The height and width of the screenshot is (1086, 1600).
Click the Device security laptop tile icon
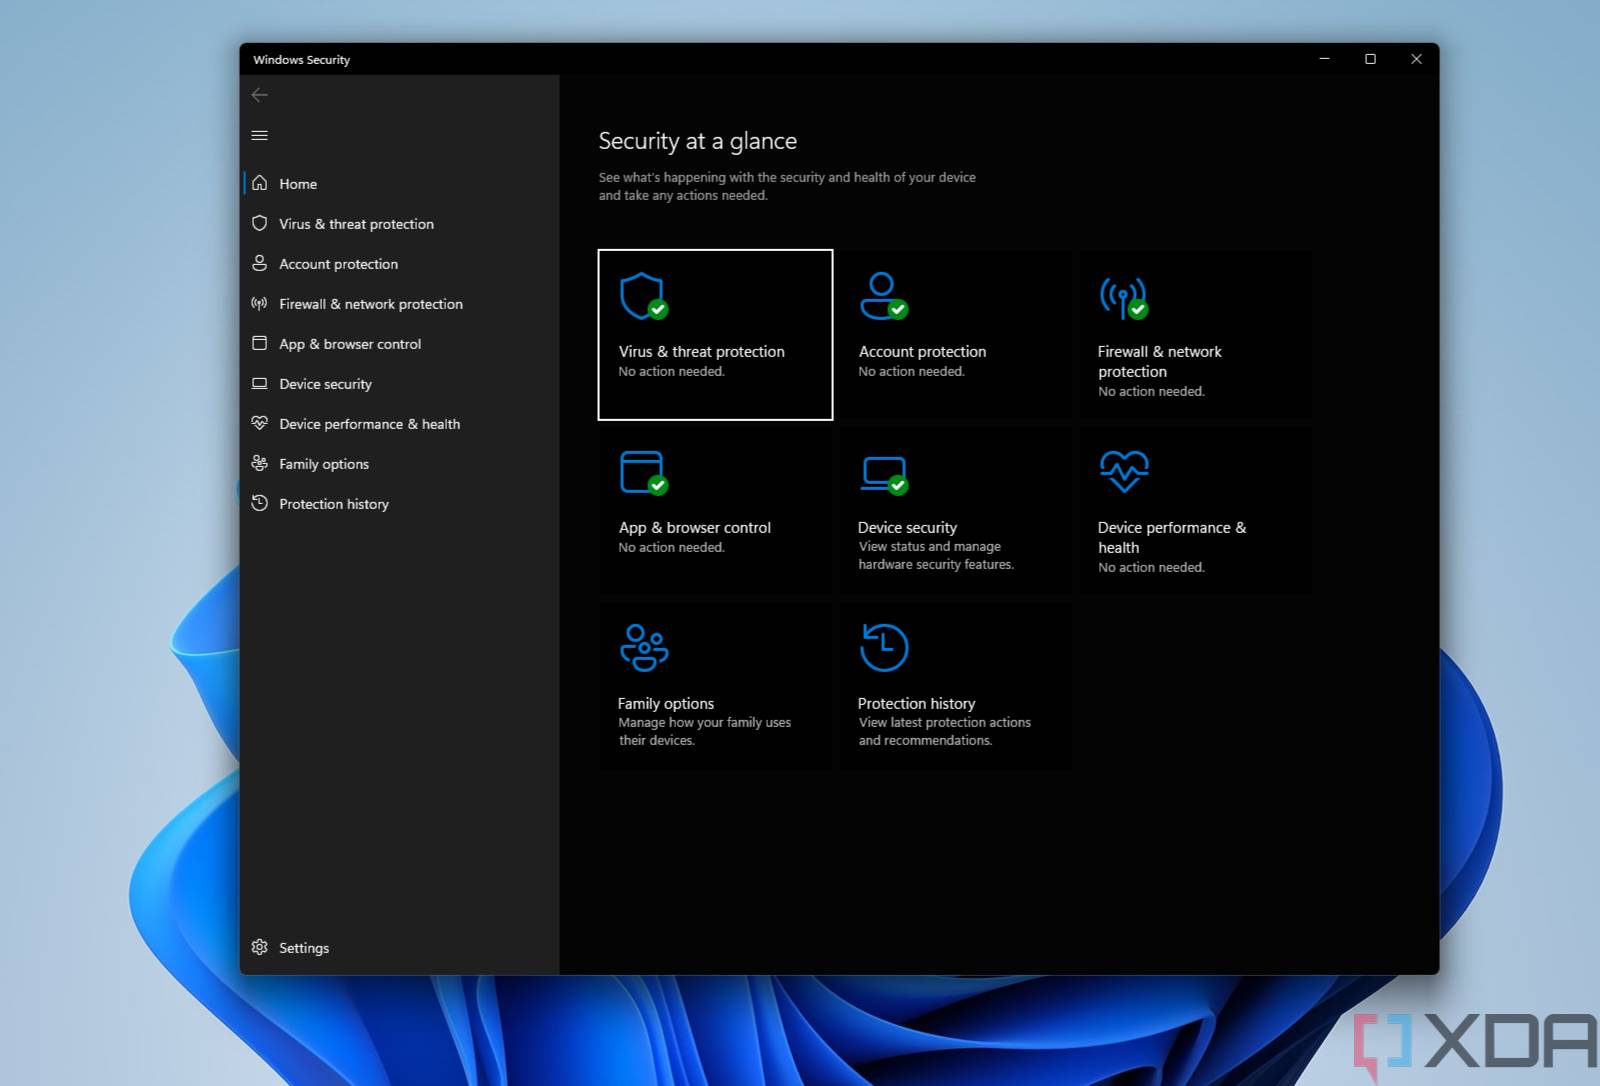click(883, 474)
